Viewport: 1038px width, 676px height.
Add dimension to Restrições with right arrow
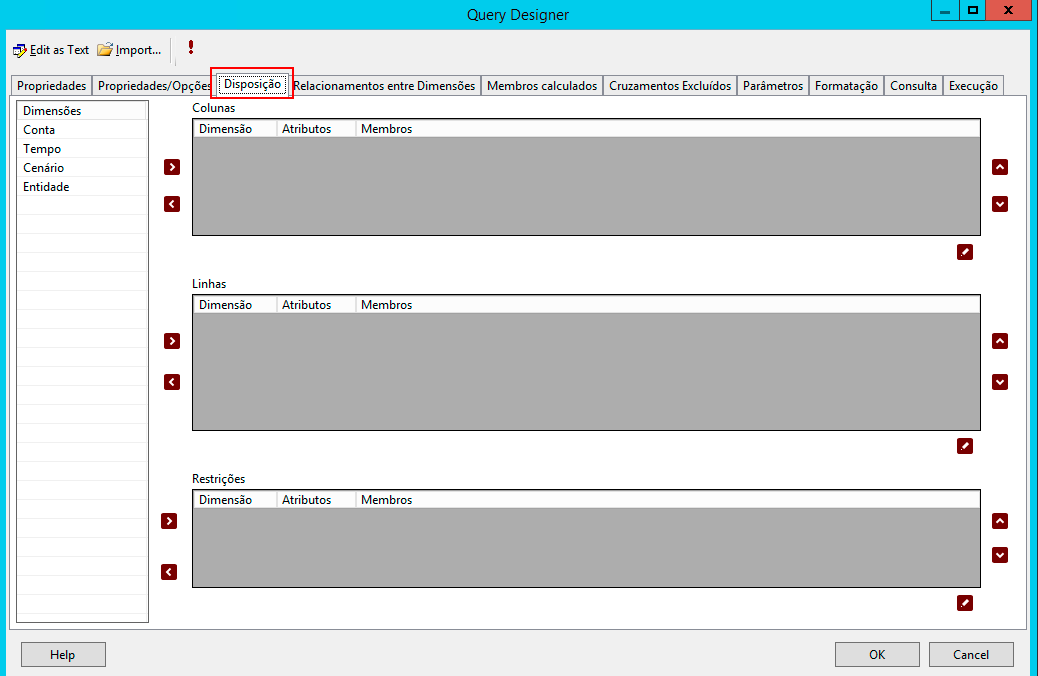pyautogui.click(x=169, y=521)
